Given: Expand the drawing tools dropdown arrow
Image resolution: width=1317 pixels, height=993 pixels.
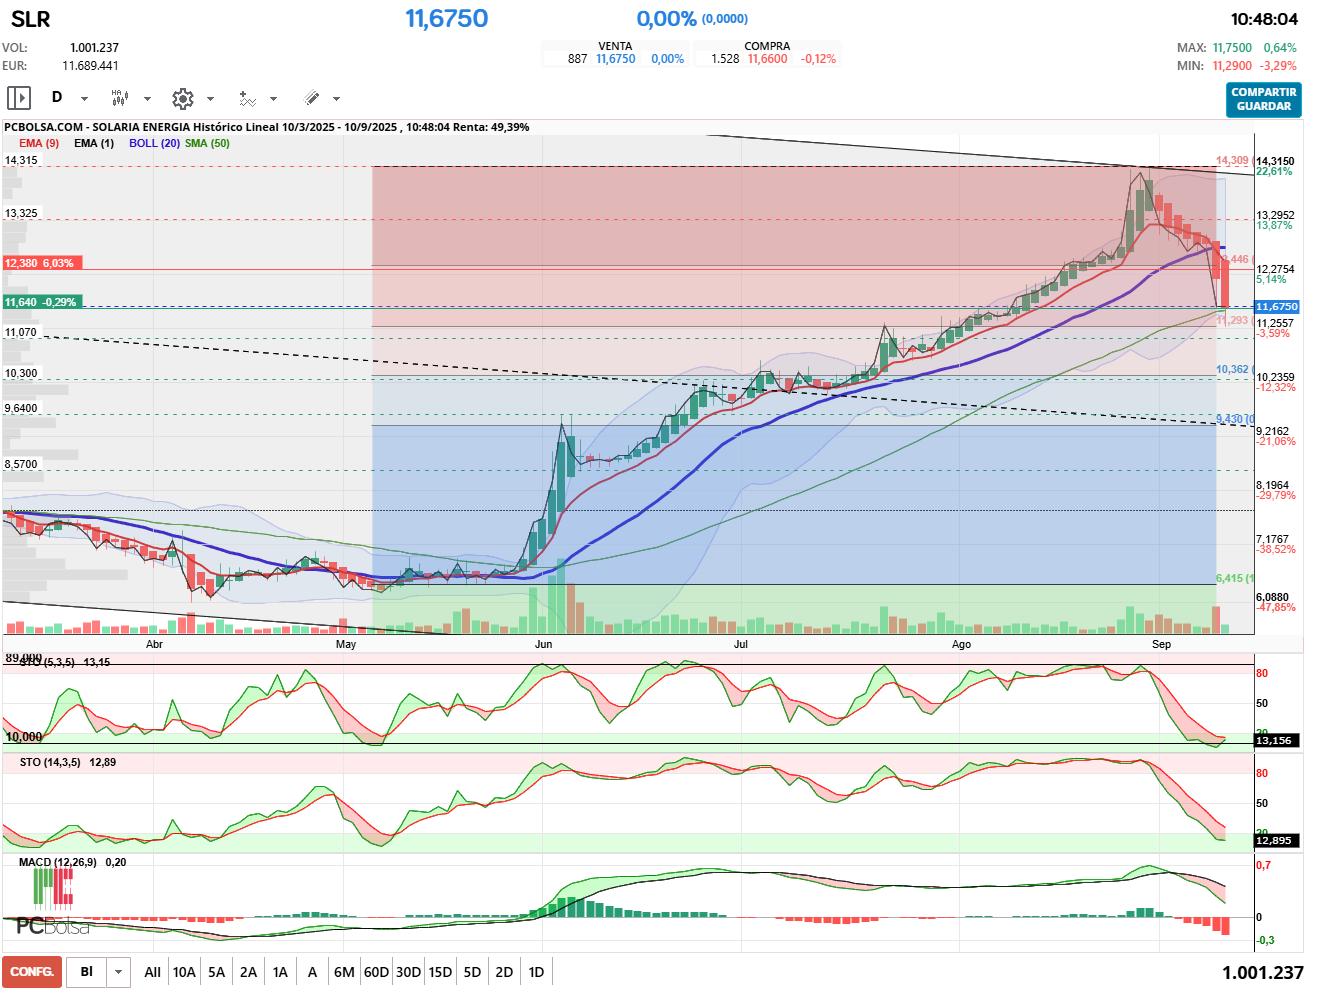Looking at the screenshot, I should click(x=336, y=99).
